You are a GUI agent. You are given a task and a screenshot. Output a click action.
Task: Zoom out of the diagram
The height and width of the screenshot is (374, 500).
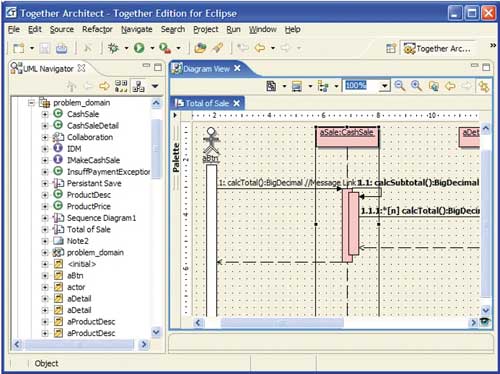click(x=400, y=86)
